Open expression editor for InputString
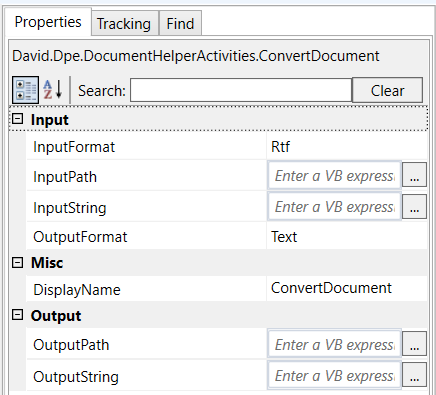 click(414, 207)
